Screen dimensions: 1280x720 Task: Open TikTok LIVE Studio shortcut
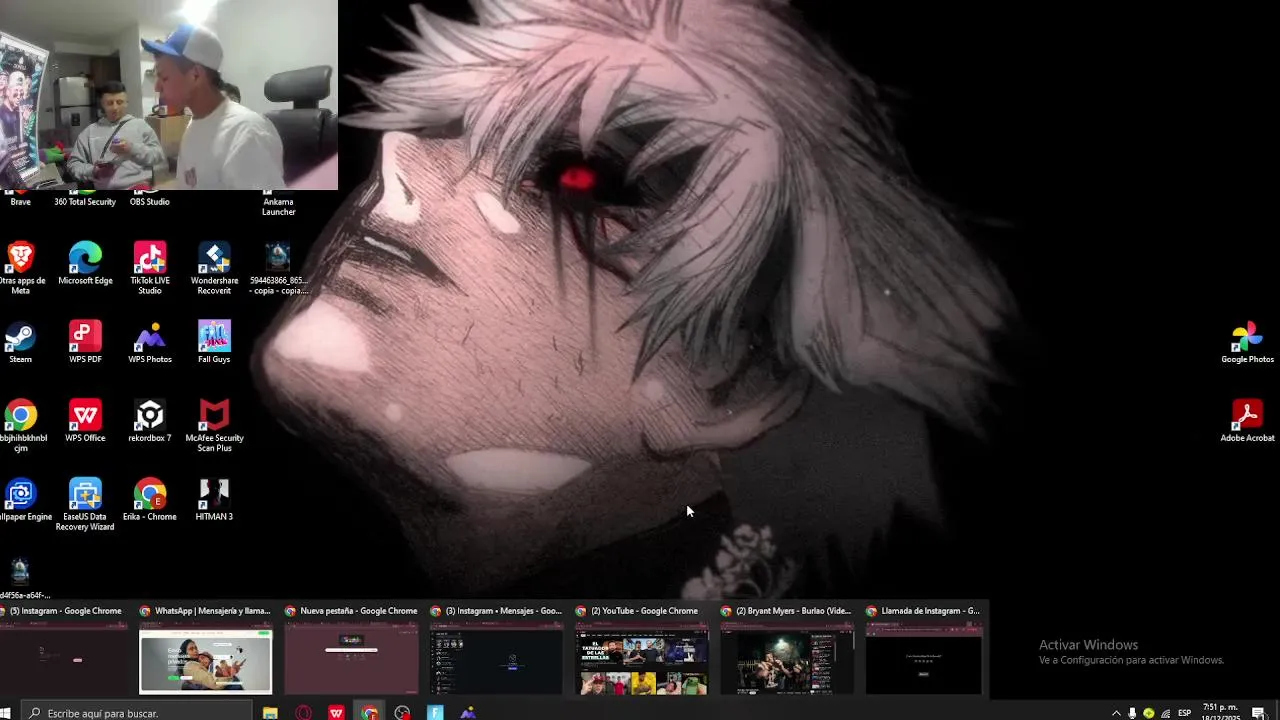click(150, 268)
